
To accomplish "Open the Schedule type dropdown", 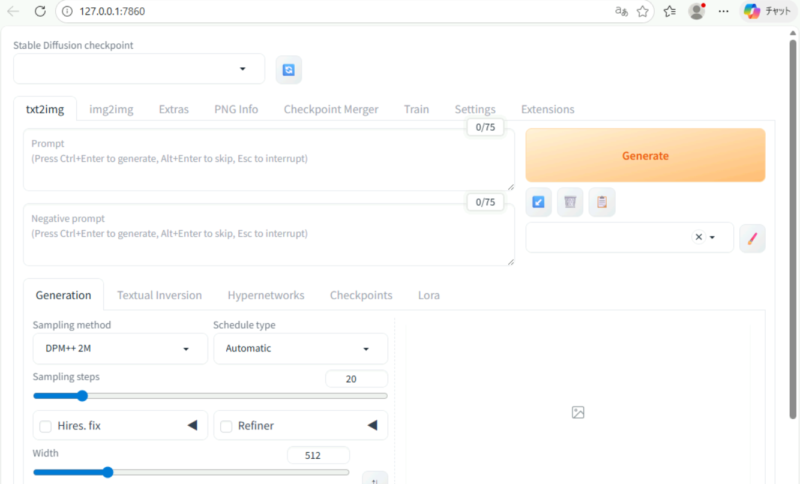I will (x=300, y=349).
